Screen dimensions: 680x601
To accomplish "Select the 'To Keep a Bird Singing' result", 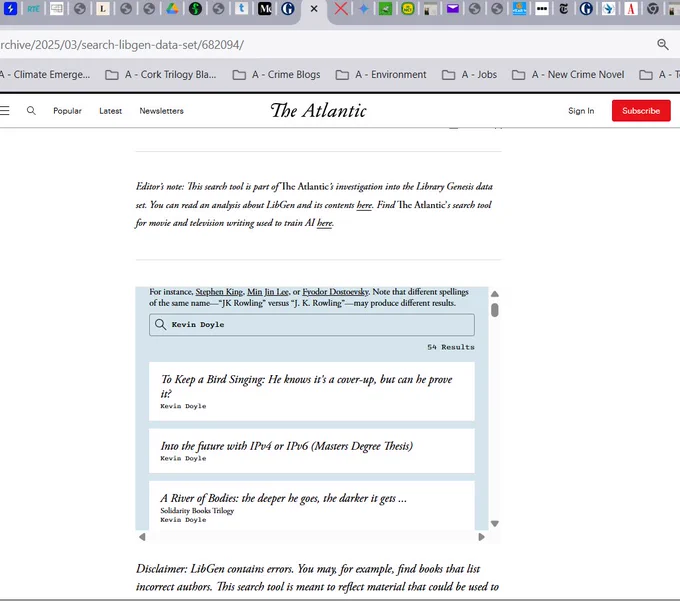I will [x=311, y=391].
